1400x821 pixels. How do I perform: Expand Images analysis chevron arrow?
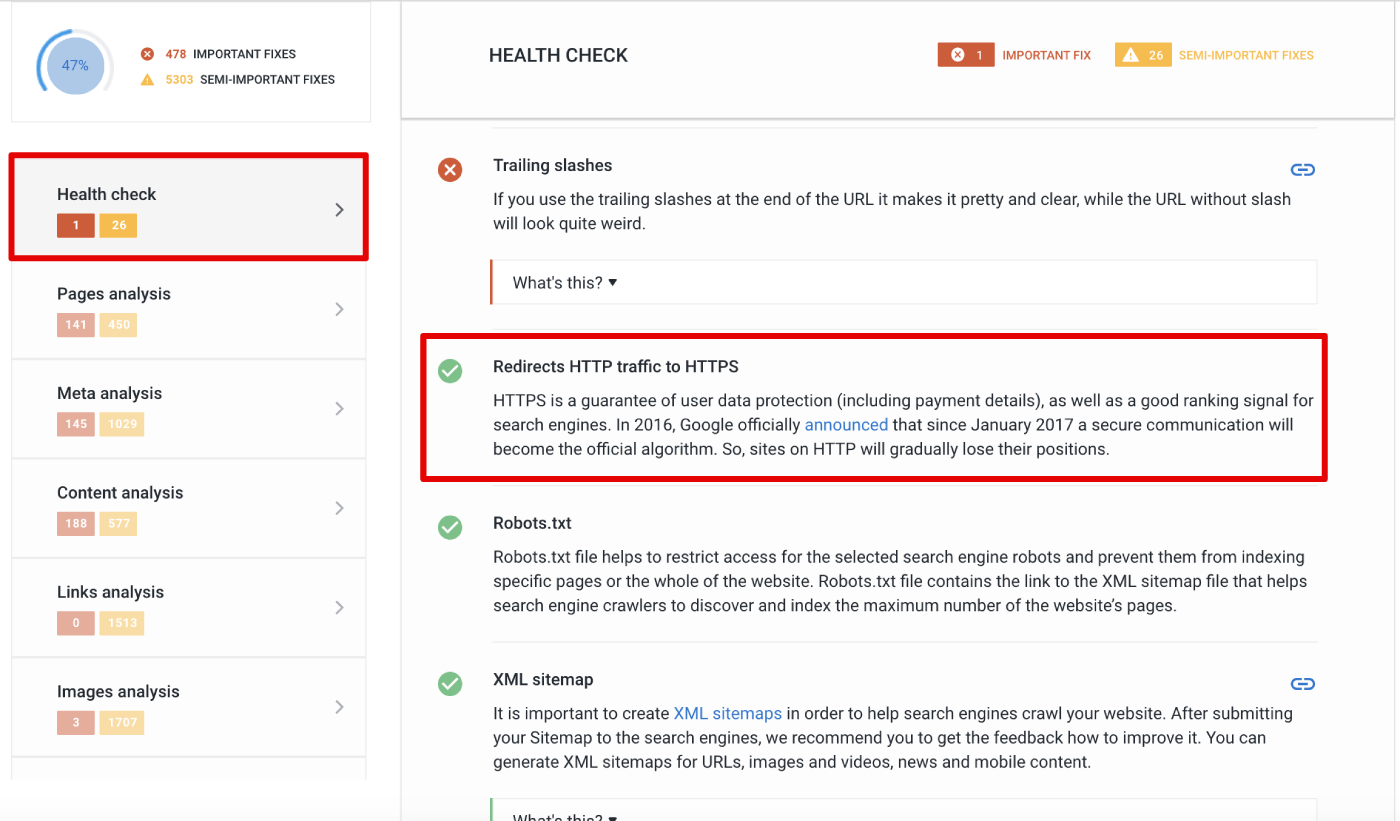click(339, 707)
